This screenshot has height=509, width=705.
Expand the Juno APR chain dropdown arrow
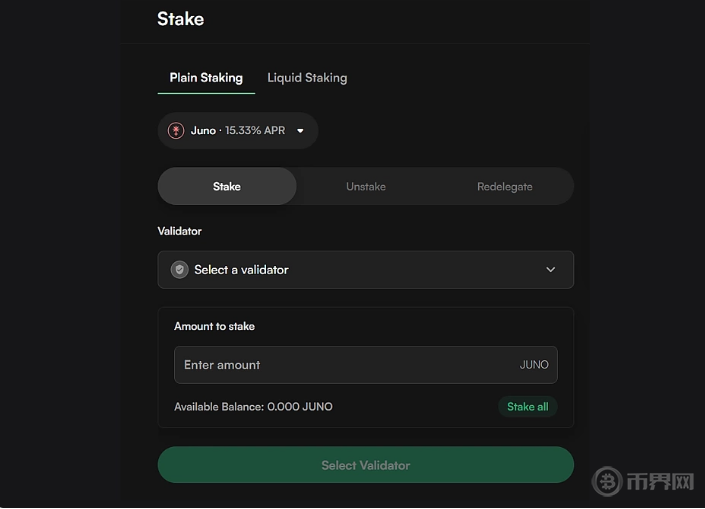(300, 131)
